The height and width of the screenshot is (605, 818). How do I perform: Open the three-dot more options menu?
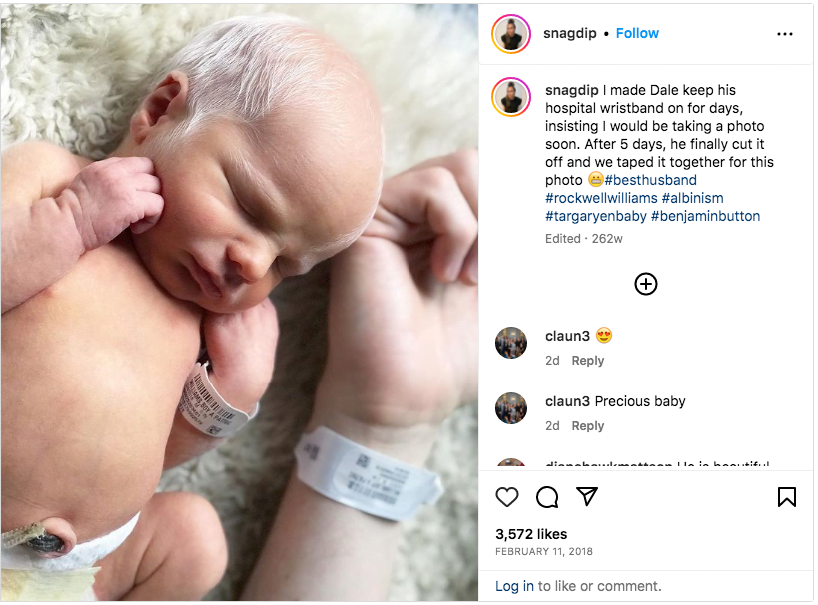[785, 34]
